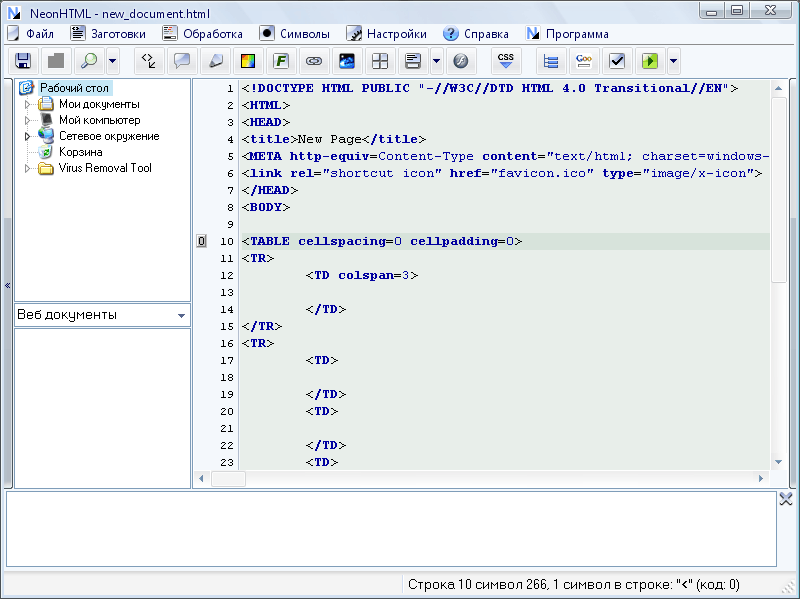Image resolution: width=800 pixels, height=599 pixels.
Task: Click the CSS toolbar button
Action: (506, 61)
